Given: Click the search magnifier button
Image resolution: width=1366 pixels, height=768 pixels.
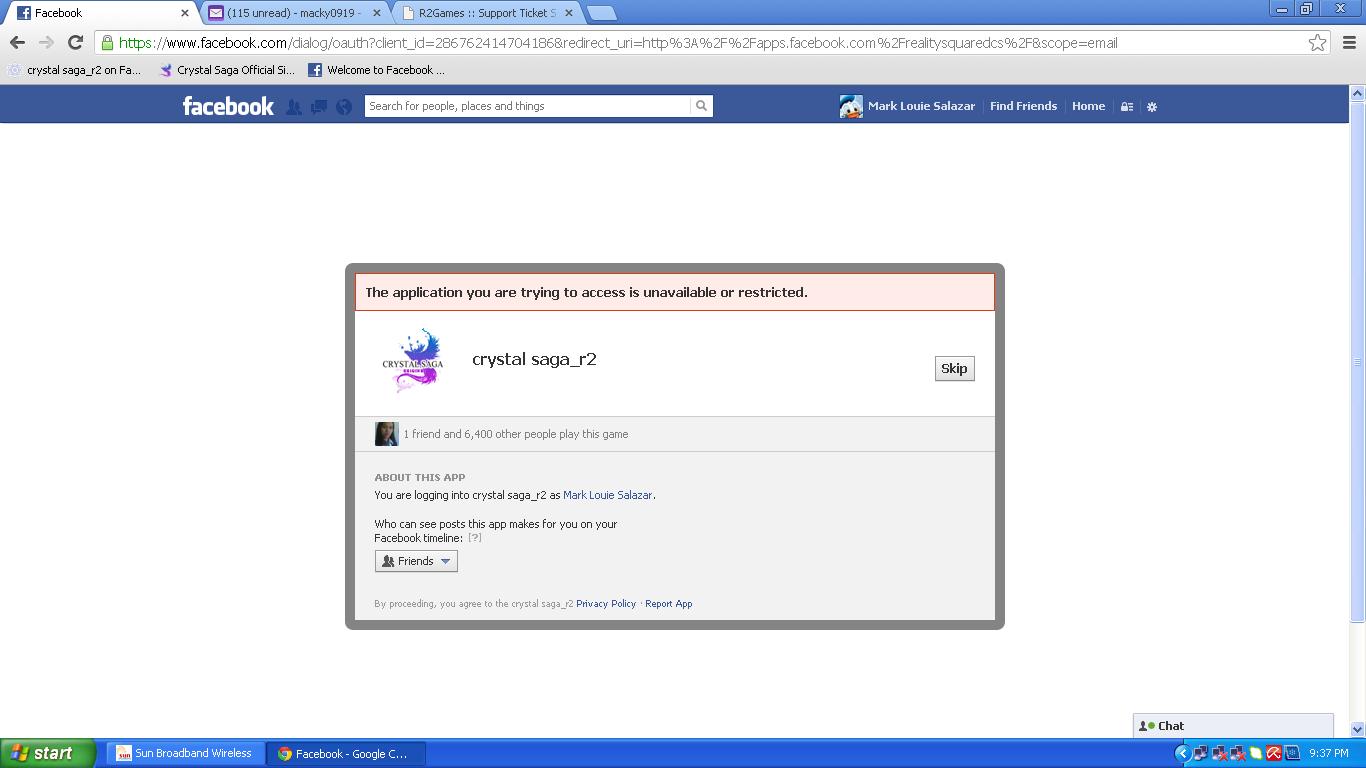Looking at the screenshot, I should pos(701,106).
